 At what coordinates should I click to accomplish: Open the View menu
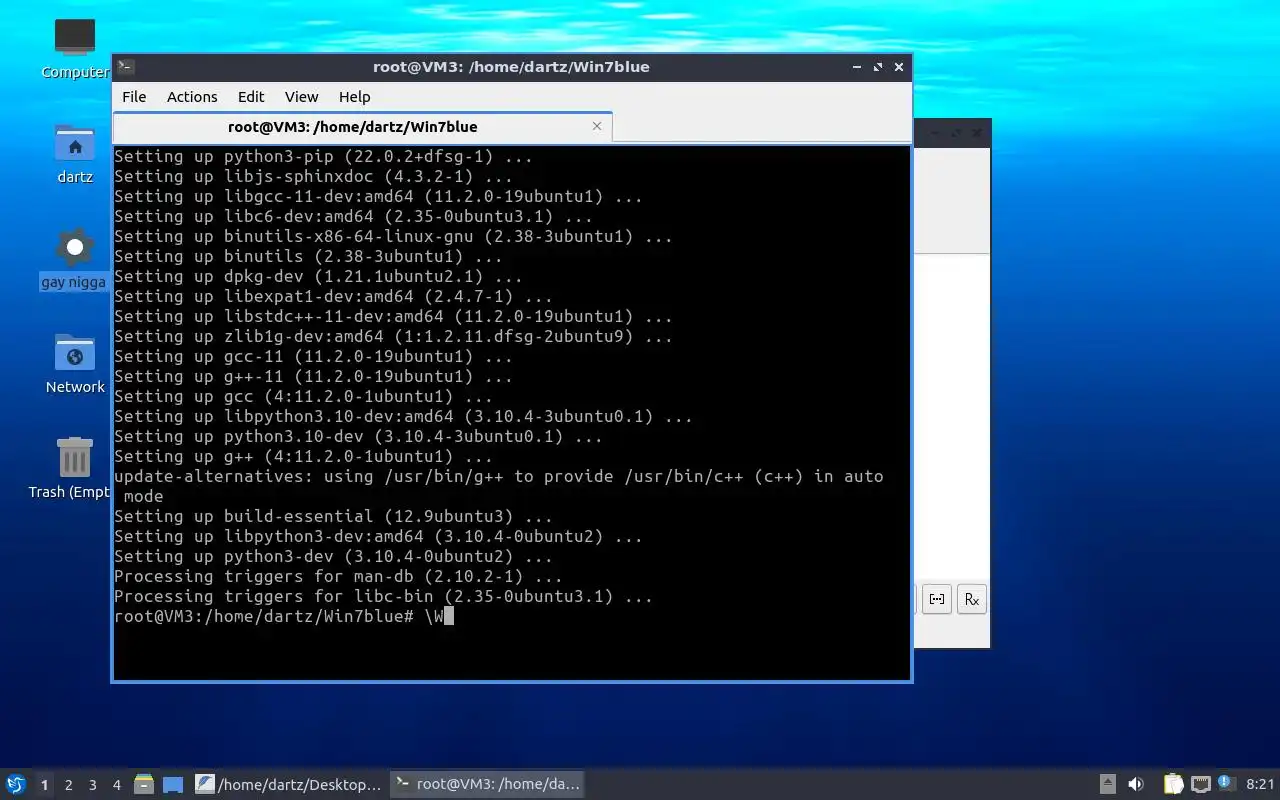(301, 97)
